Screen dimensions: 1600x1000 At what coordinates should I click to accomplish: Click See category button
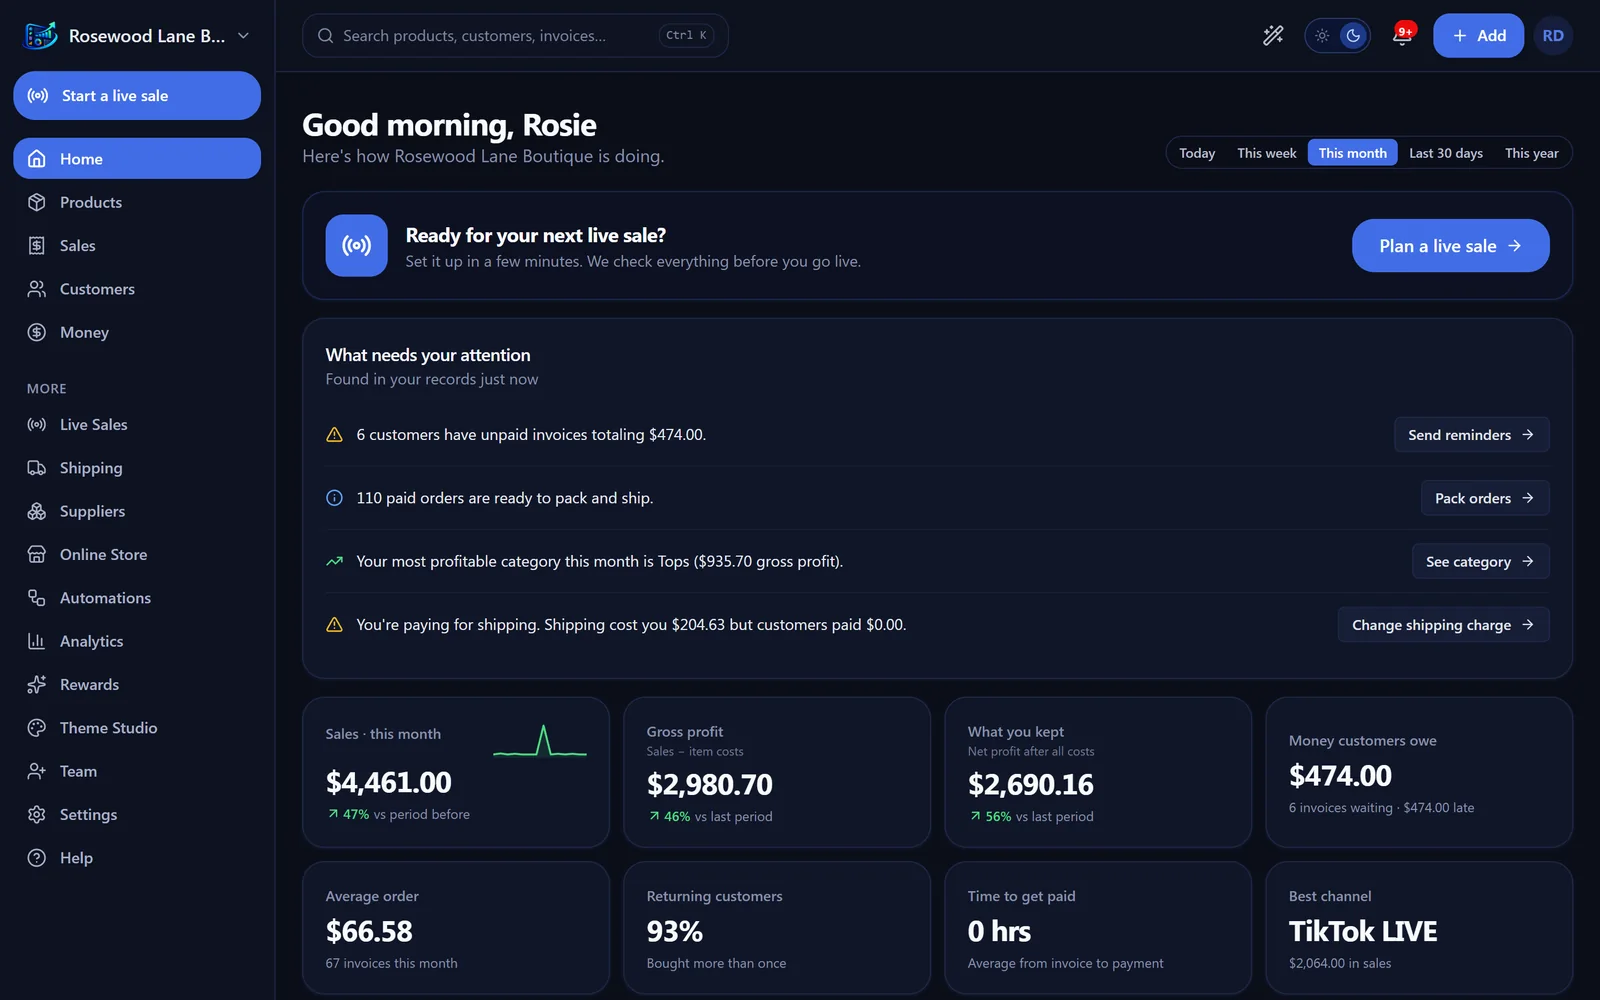(x=1480, y=562)
